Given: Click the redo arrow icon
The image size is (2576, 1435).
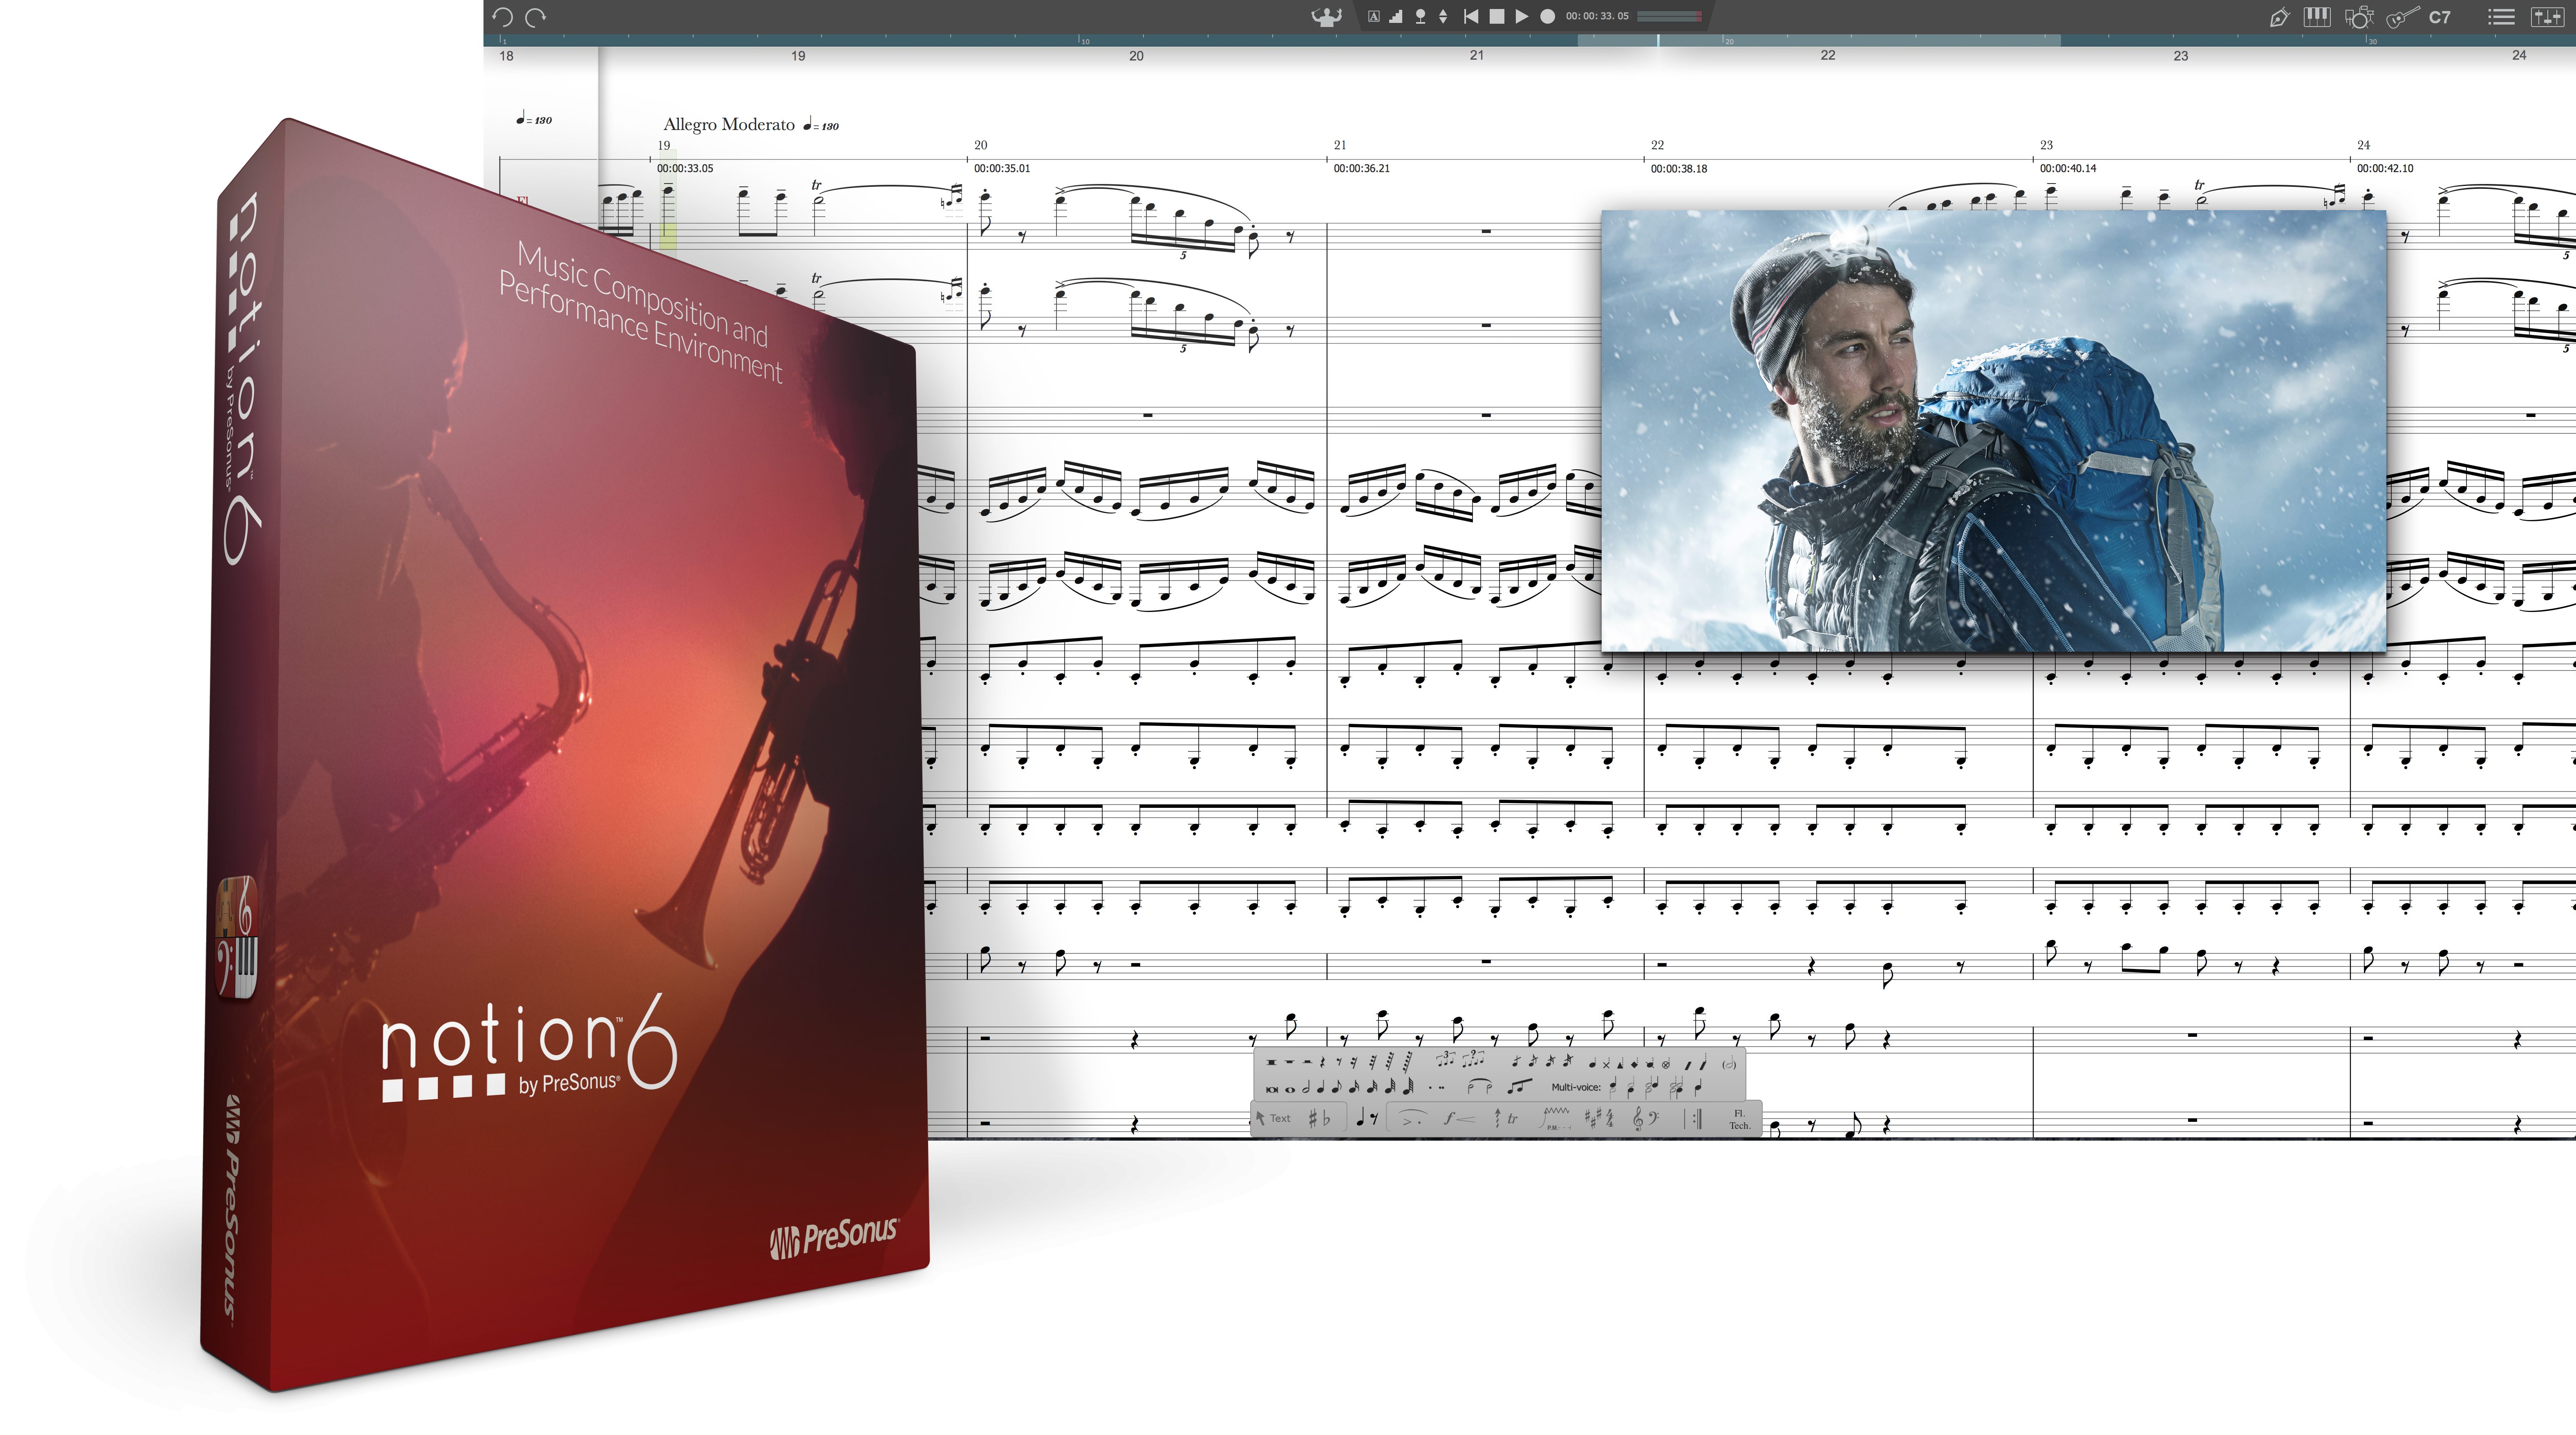Looking at the screenshot, I should pos(536,17).
